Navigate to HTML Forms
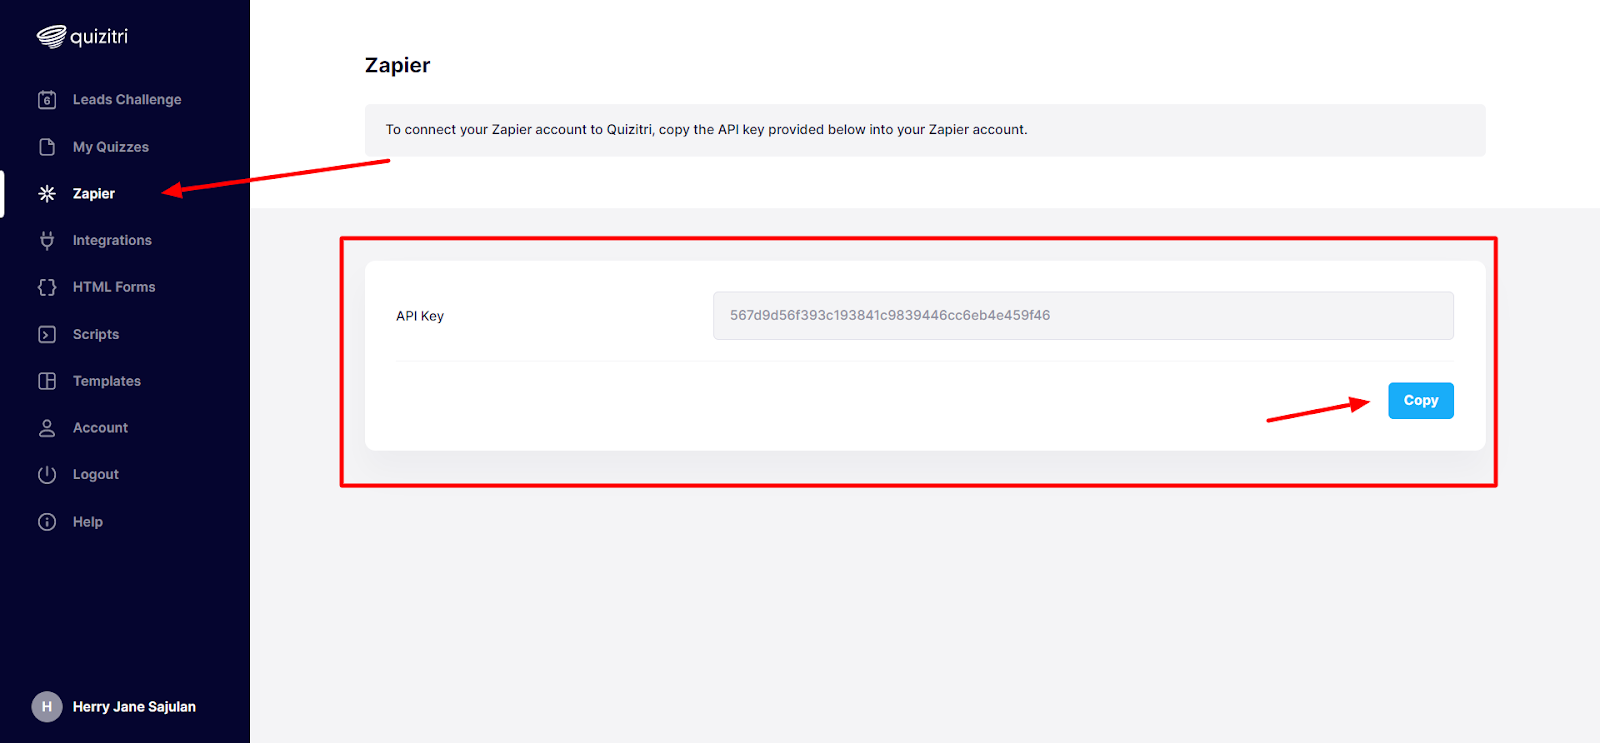Viewport: 1600px width, 743px height. [114, 287]
